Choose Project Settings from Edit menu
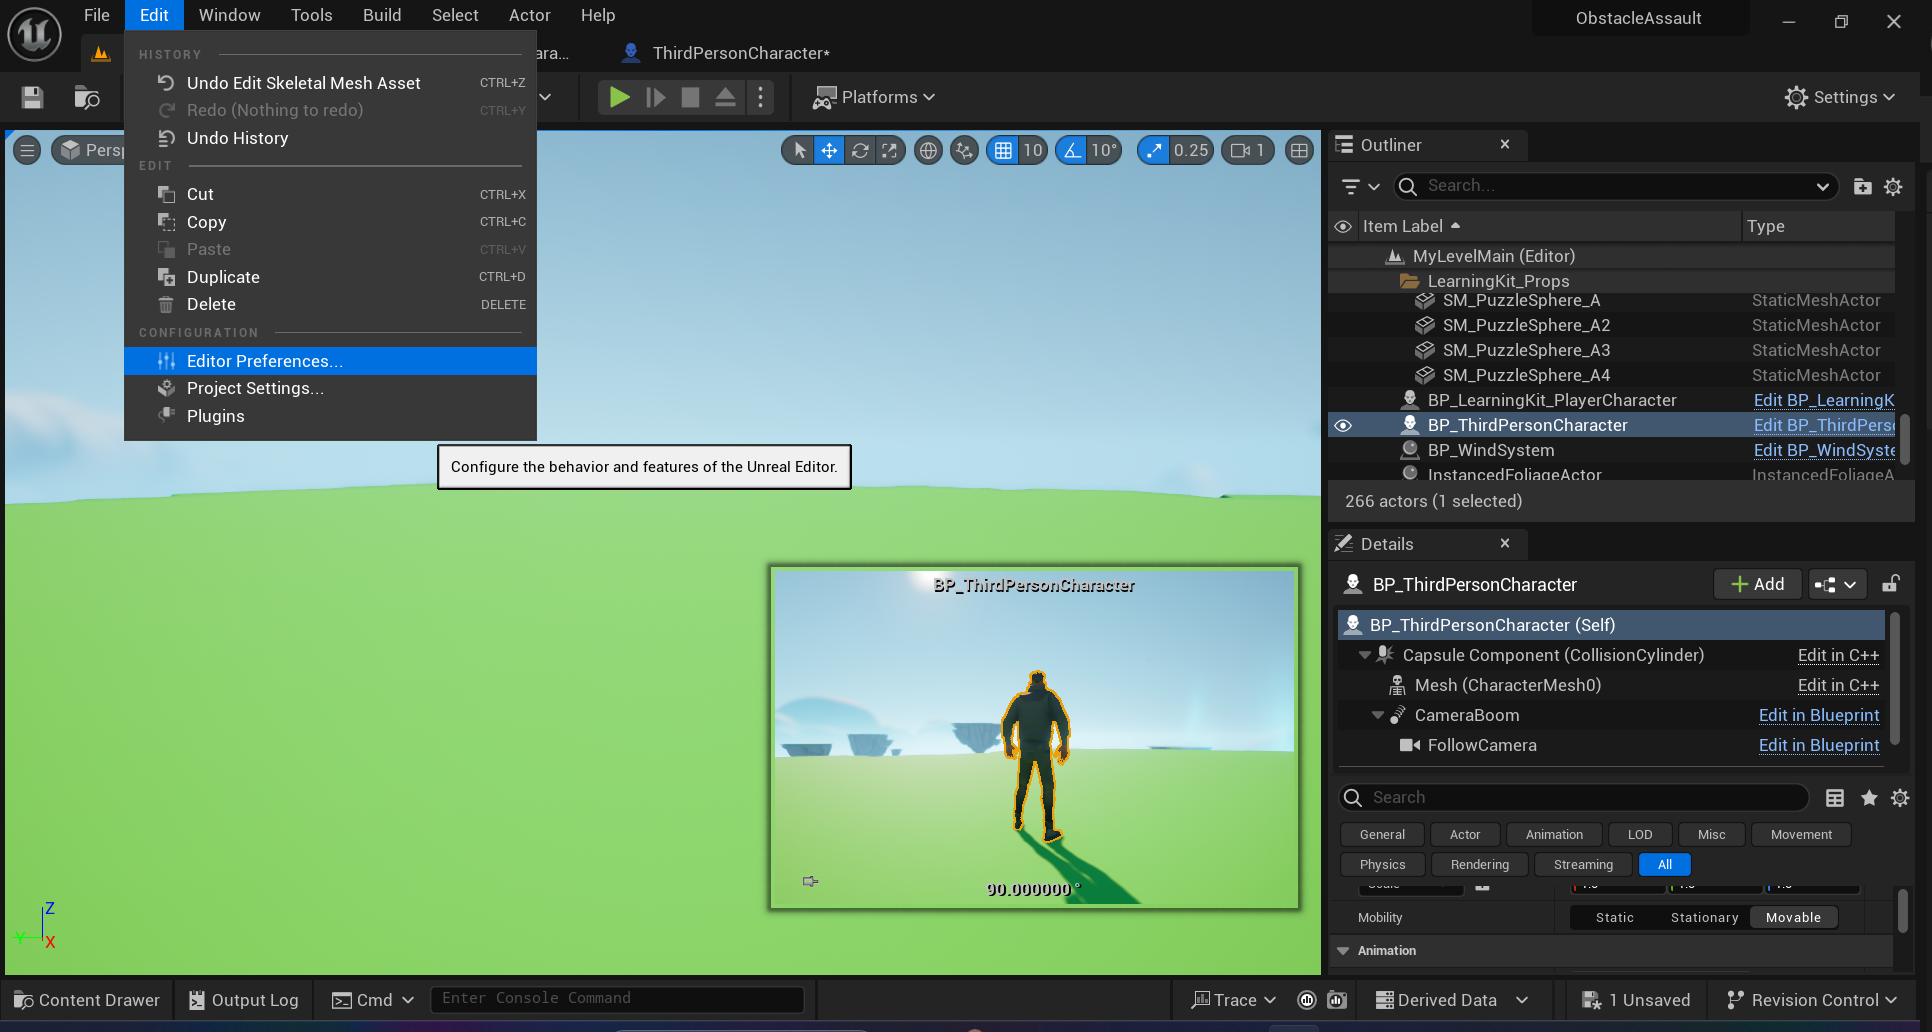This screenshot has width=1932, height=1032. [330, 388]
